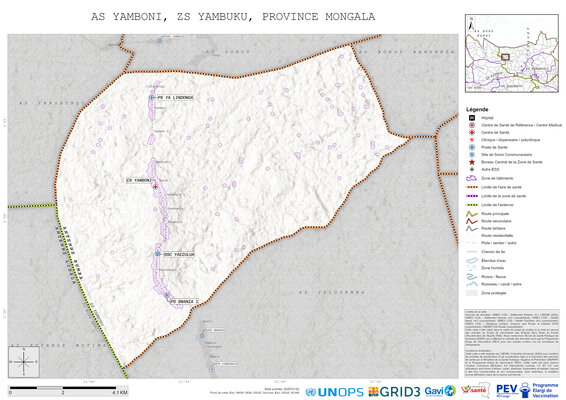This screenshot has height=400, width=566.
Task: Click the Hôpital icon in the legend
Action: [x=471, y=118]
